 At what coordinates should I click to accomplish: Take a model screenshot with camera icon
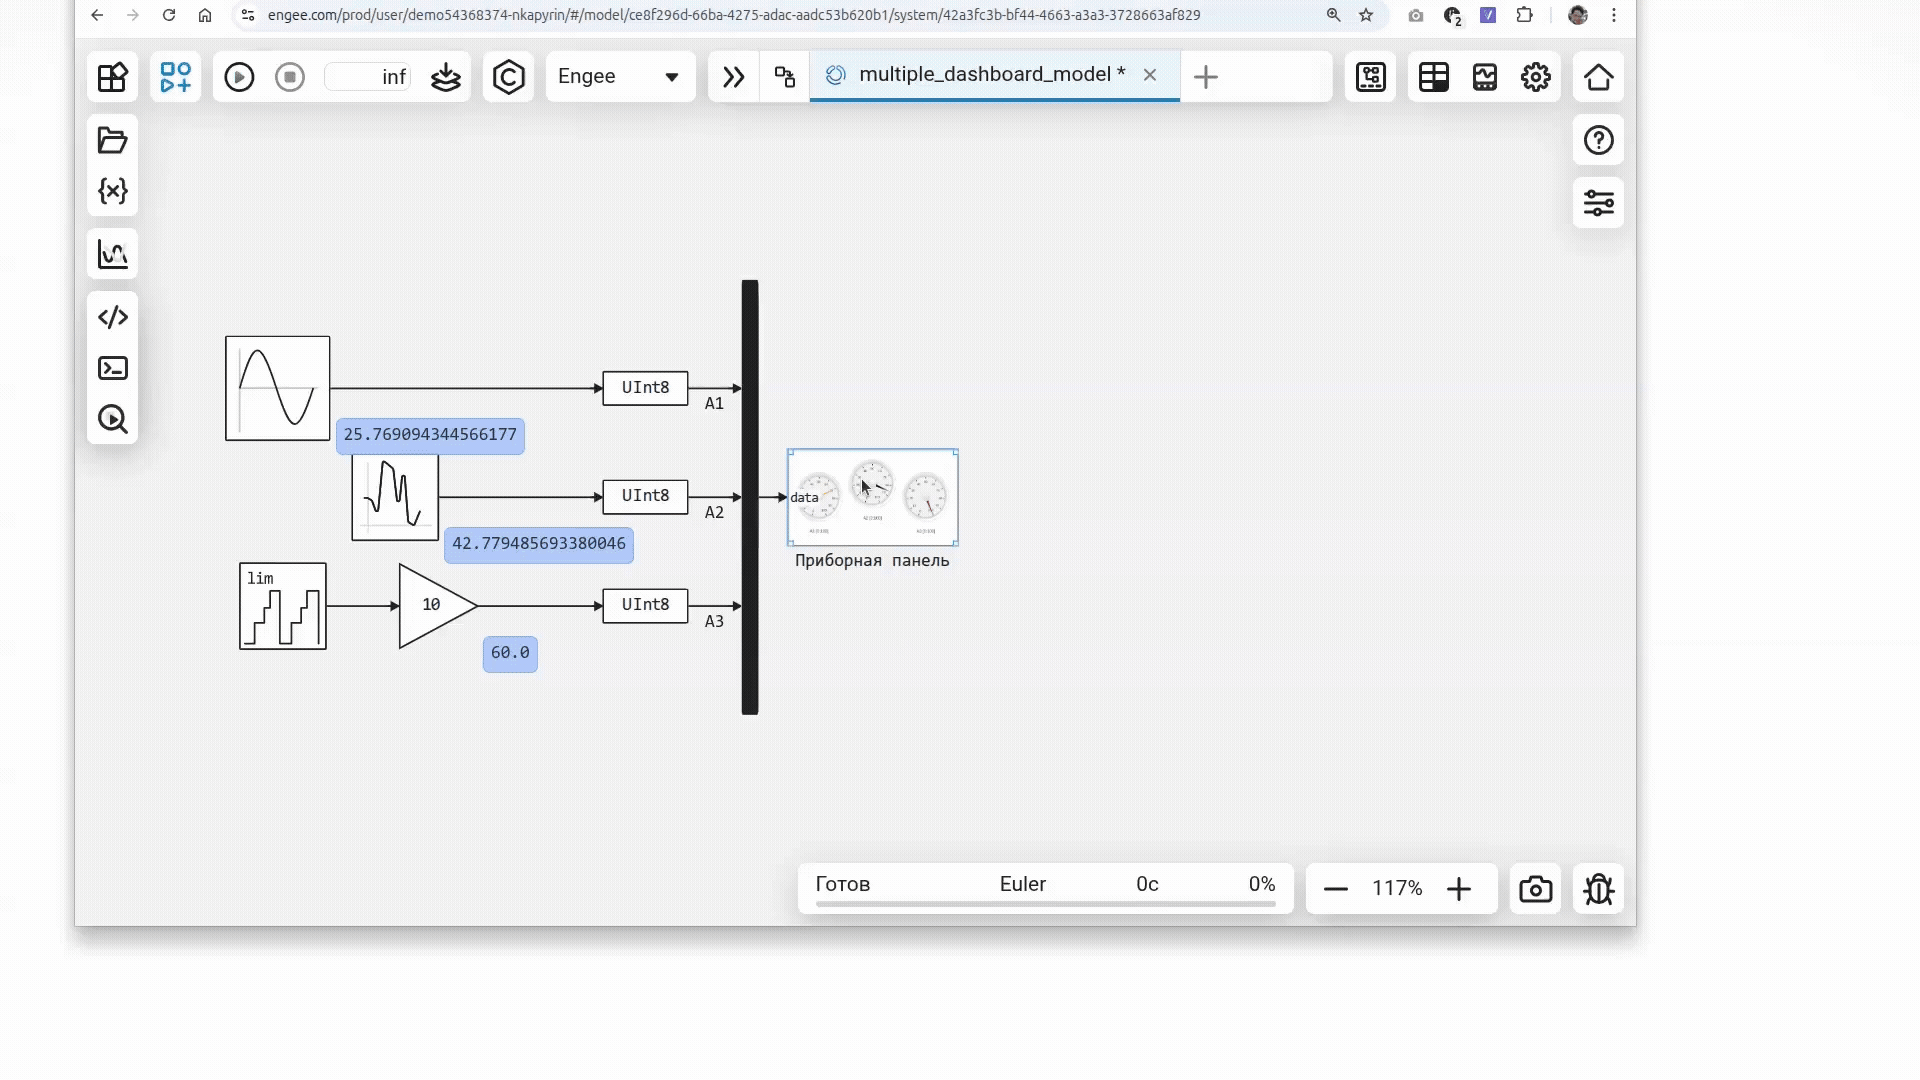pyautogui.click(x=1535, y=889)
